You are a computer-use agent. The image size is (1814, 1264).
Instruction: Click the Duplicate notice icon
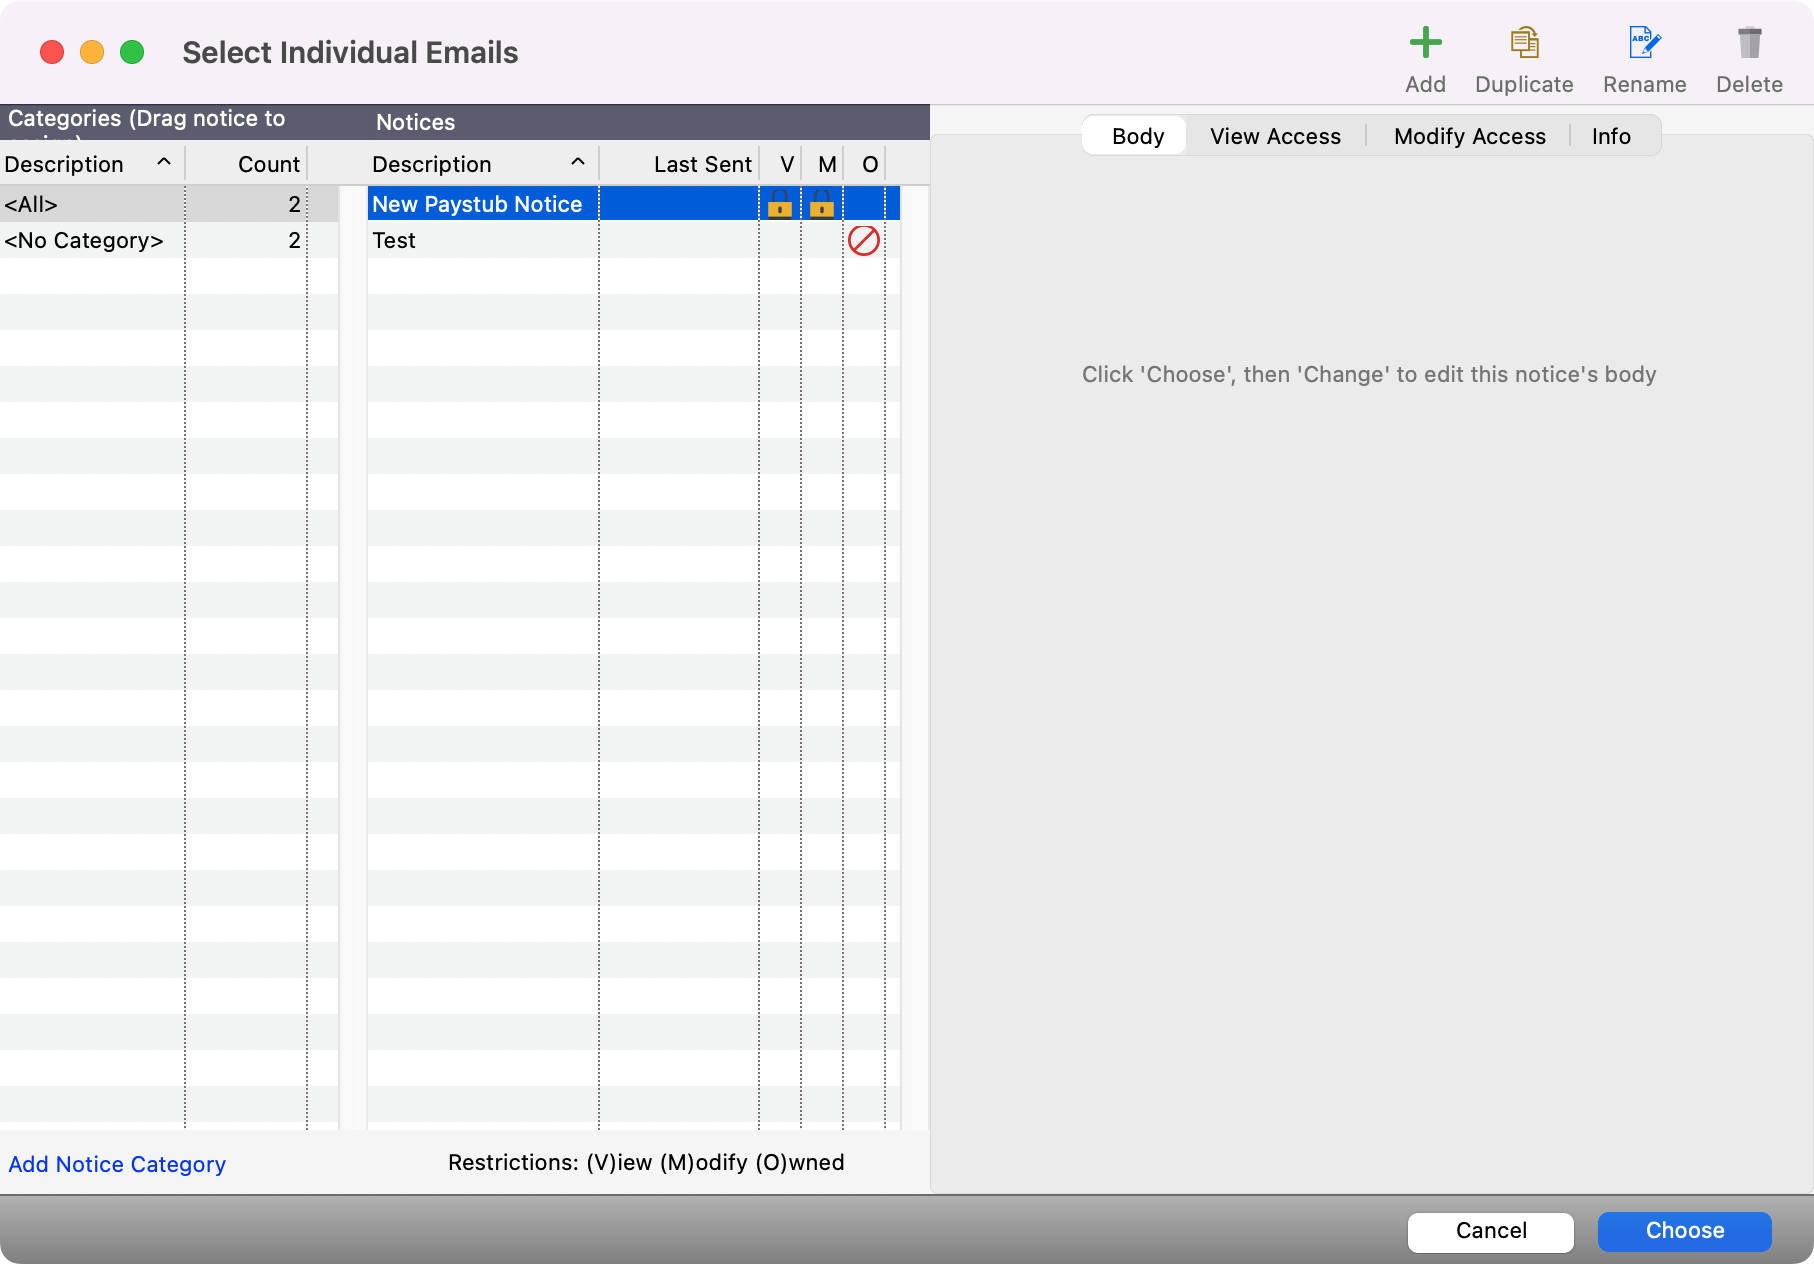(x=1524, y=43)
